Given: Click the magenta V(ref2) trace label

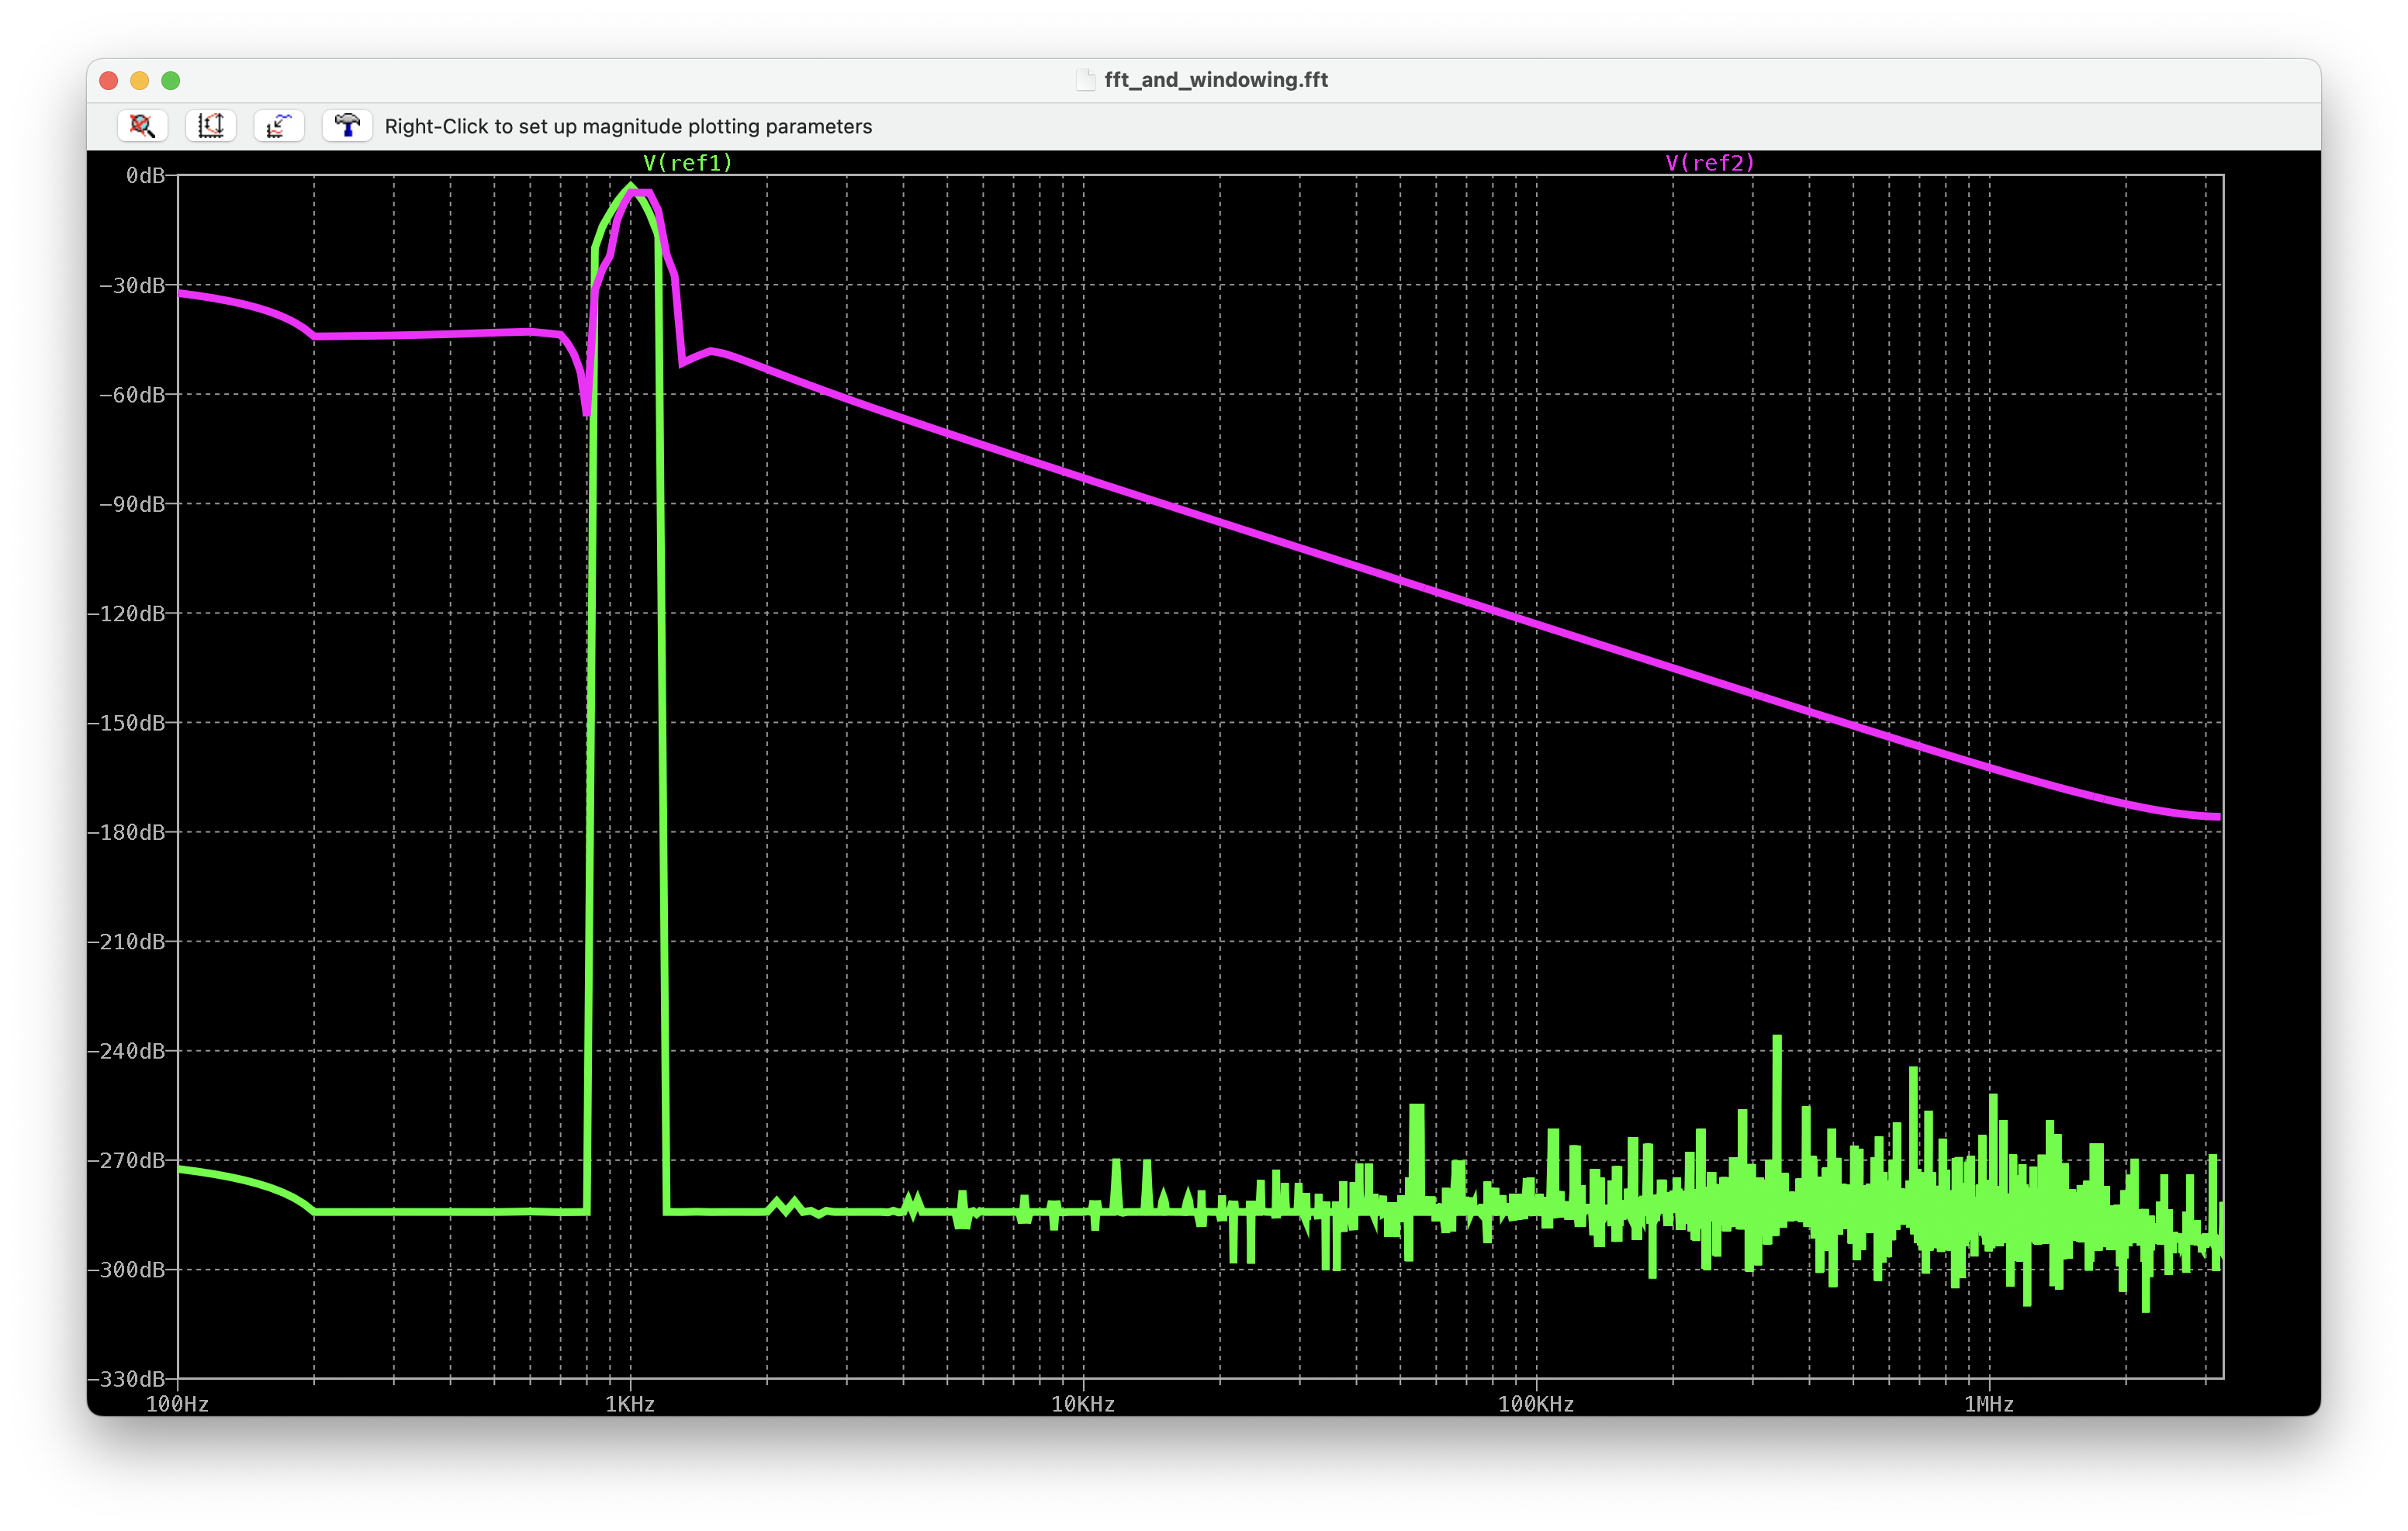Looking at the screenshot, I should coord(1710,163).
